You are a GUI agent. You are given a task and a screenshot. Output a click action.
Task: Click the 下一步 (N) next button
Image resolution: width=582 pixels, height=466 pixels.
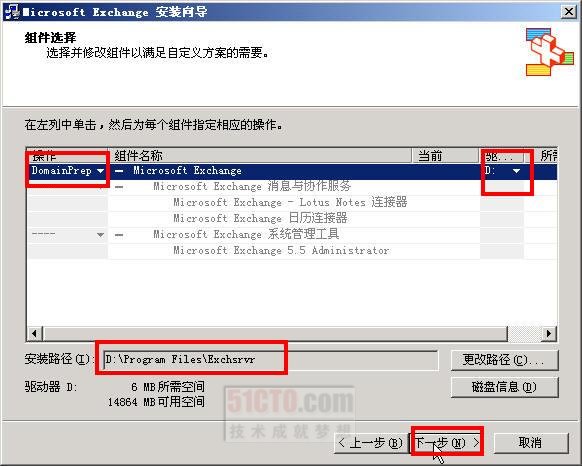point(447,443)
